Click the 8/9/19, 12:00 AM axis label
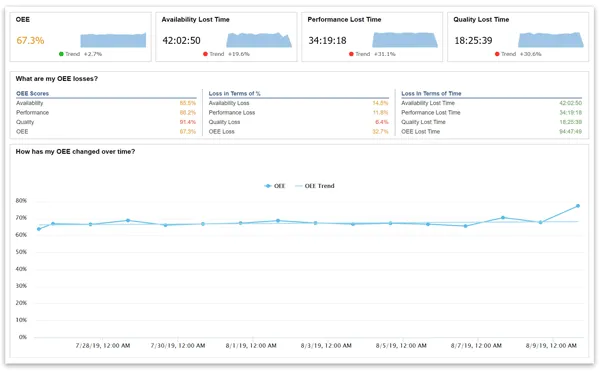 pos(551,345)
